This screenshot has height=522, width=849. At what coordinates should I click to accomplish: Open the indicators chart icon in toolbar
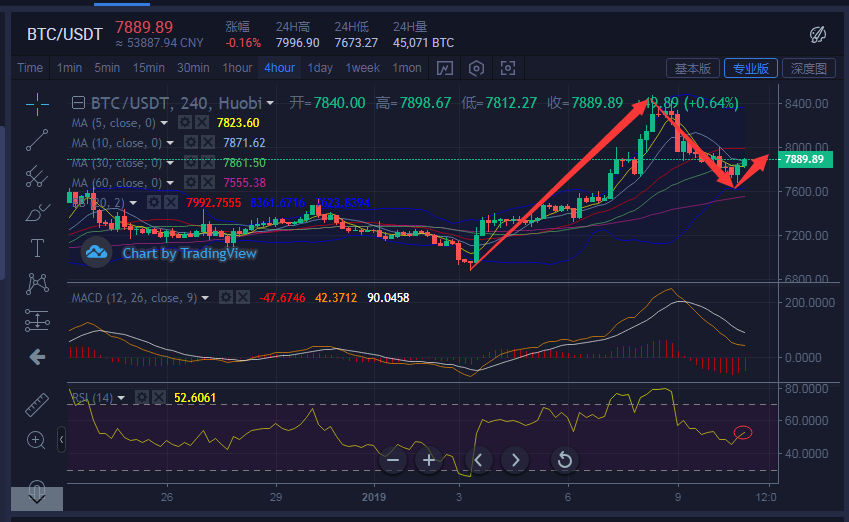click(445, 68)
